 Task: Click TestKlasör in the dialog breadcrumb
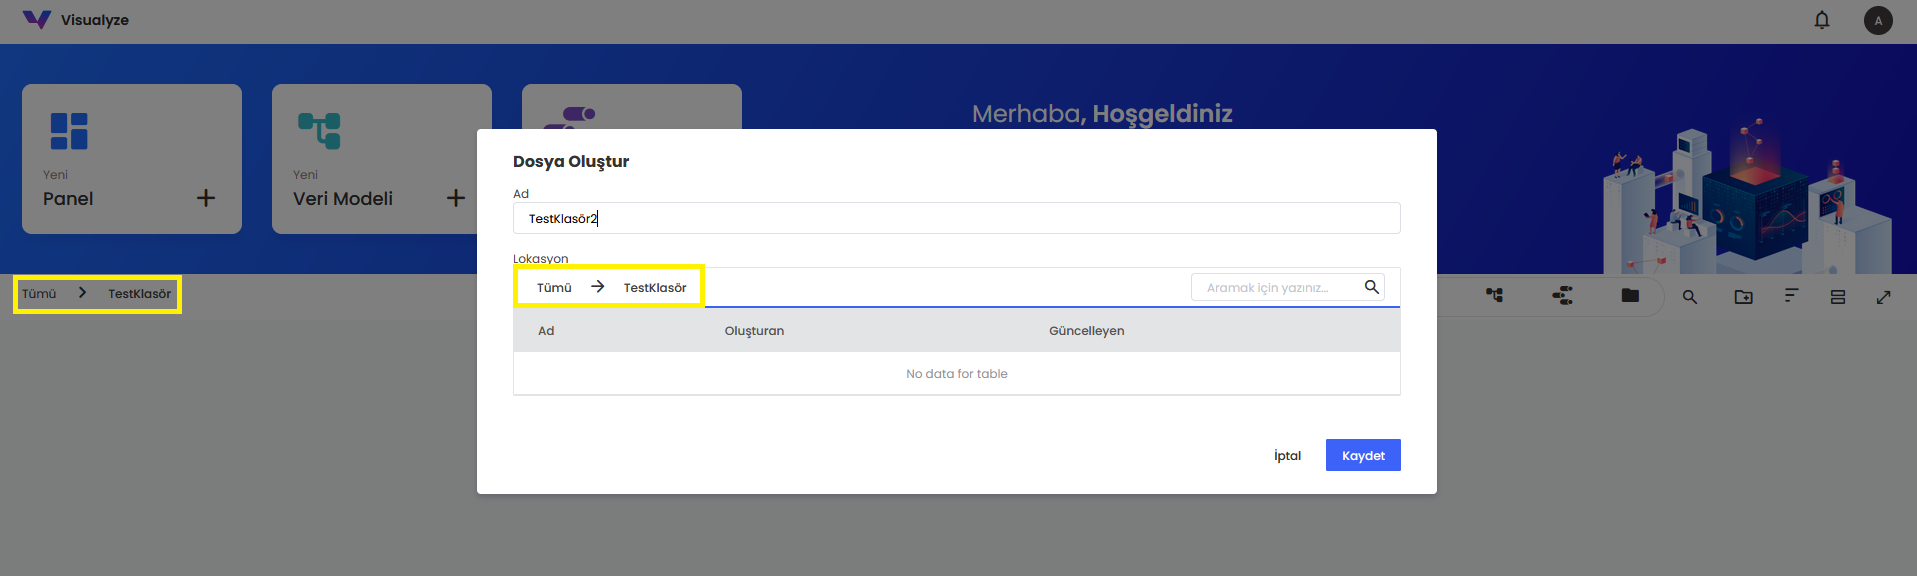[x=655, y=288]
